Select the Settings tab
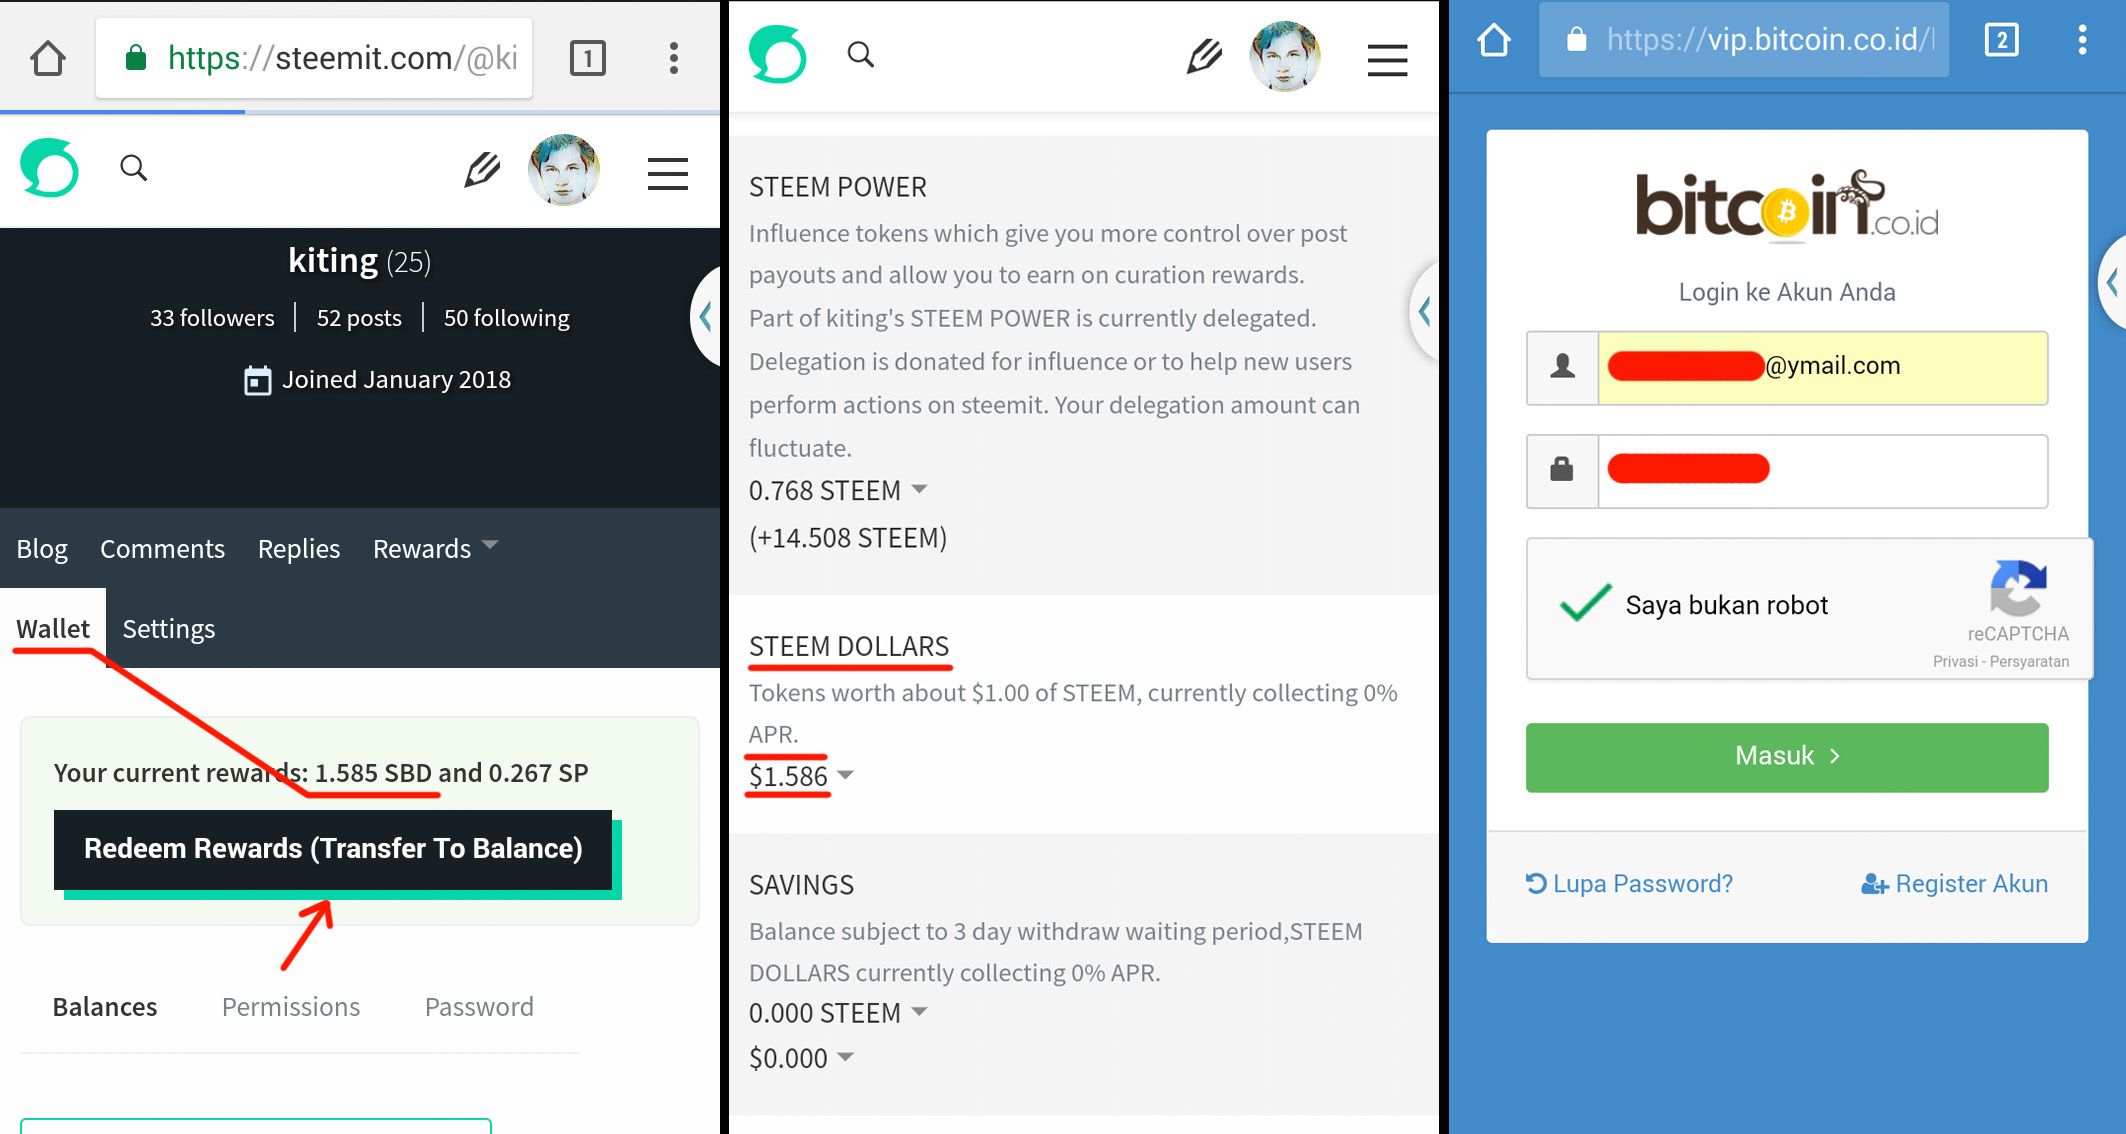2126x1134 pixels. pos(167,627)
